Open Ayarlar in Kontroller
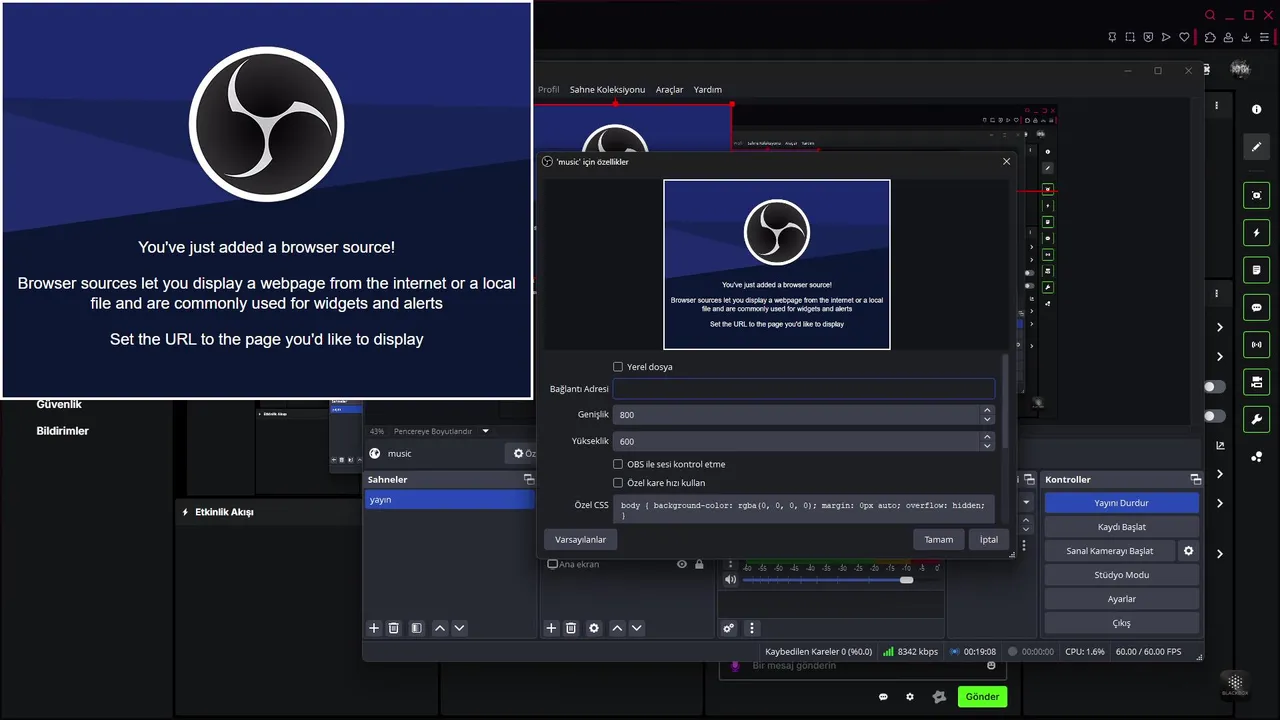1280x720 pixels. (x=1121, y=599)
